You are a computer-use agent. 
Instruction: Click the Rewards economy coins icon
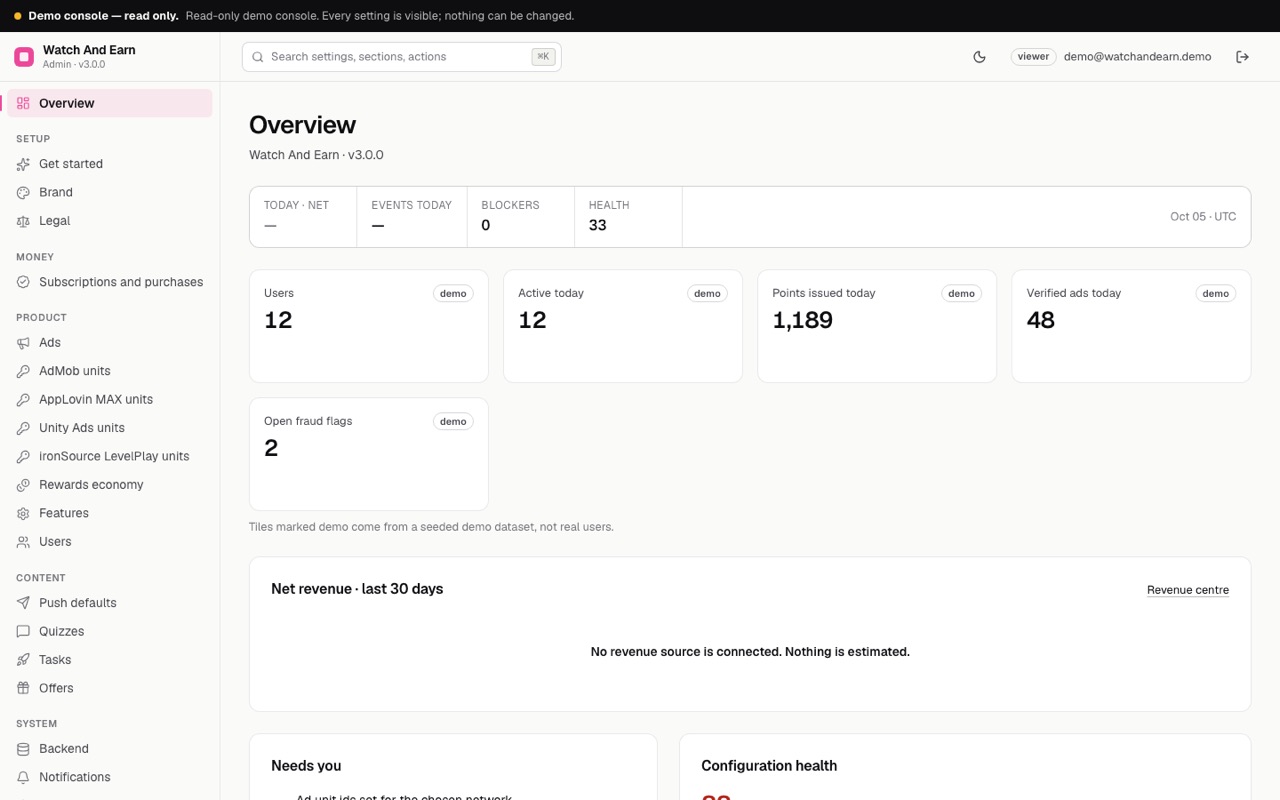coord(23,485)
